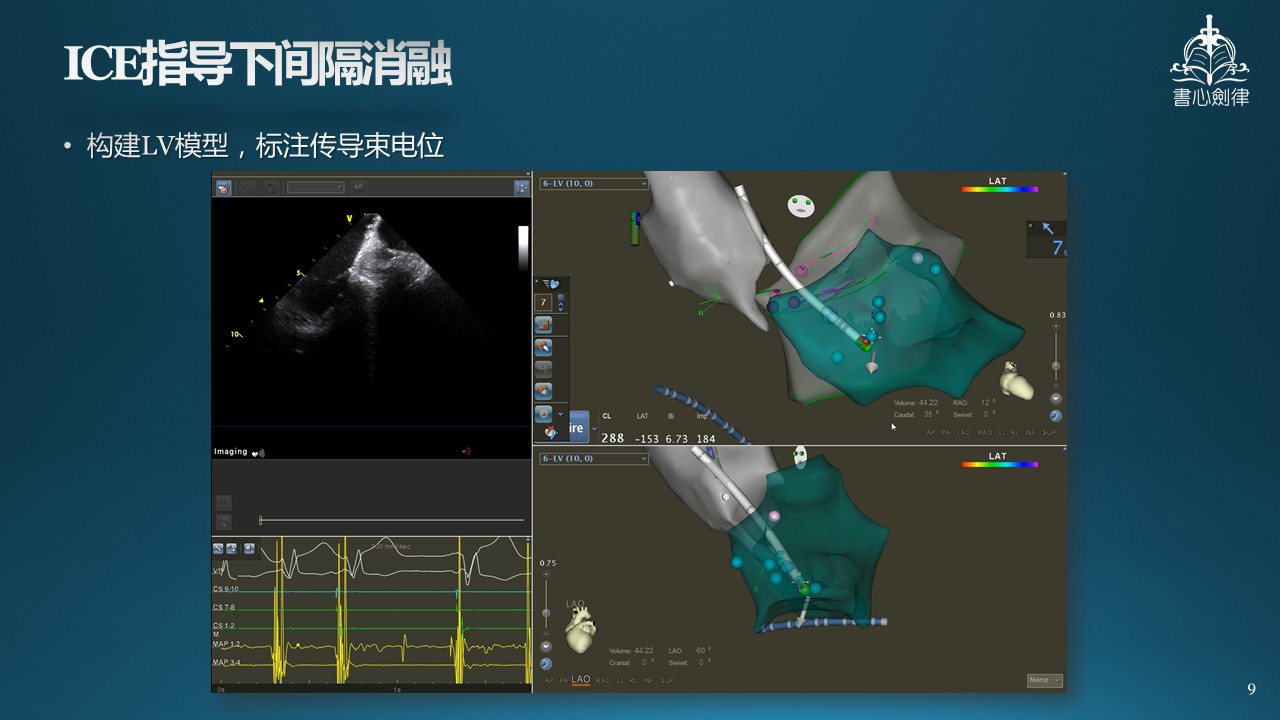Switch upper map to SUP view
1280x720 pixels.
click(1049, 433)
